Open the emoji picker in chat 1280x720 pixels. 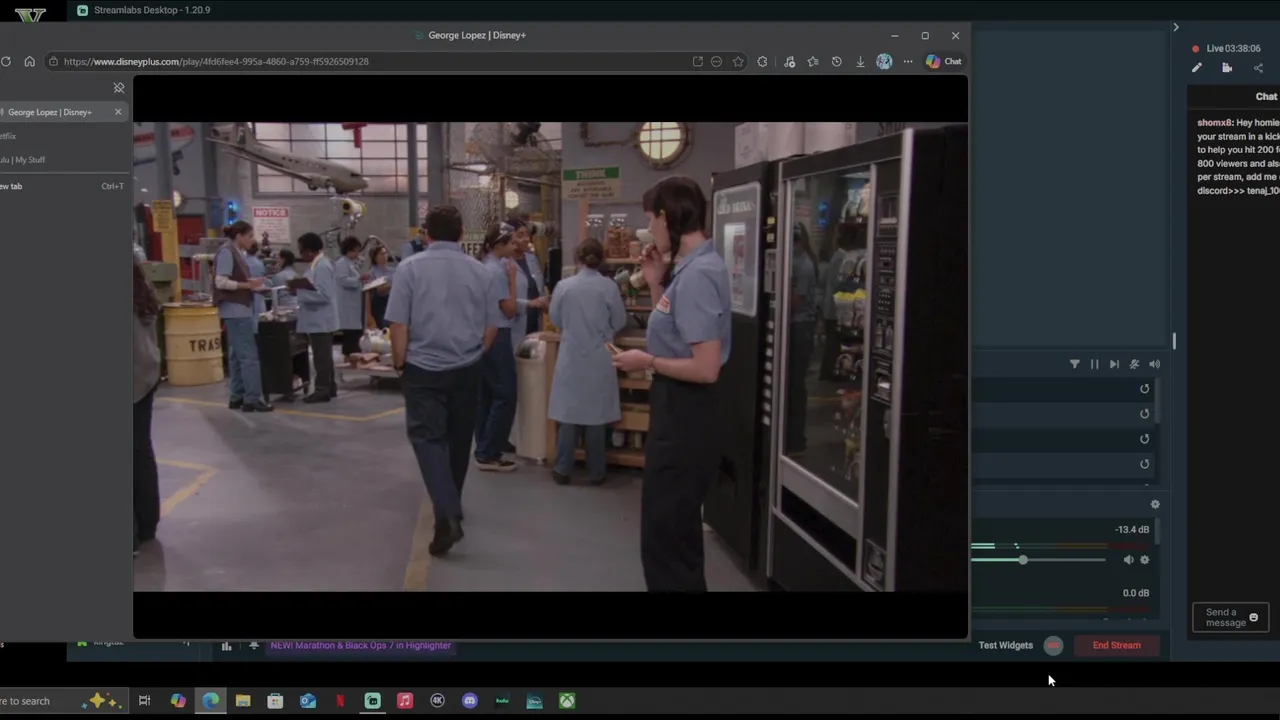(1254, 618)
